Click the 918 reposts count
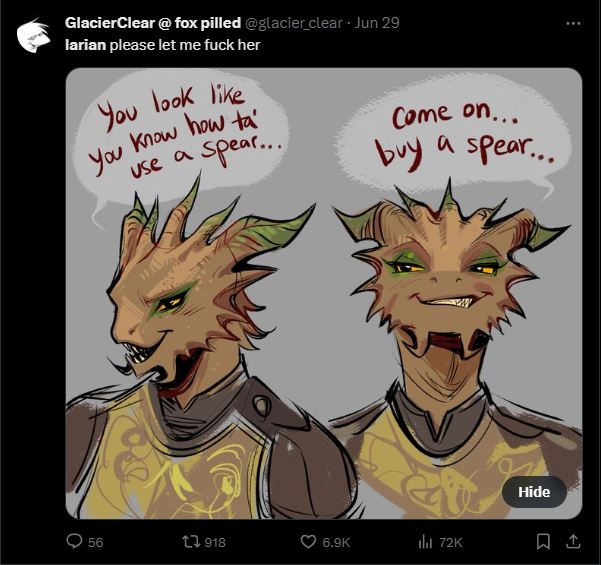This screenshot has height=565, width=601. tap(215, 542)
